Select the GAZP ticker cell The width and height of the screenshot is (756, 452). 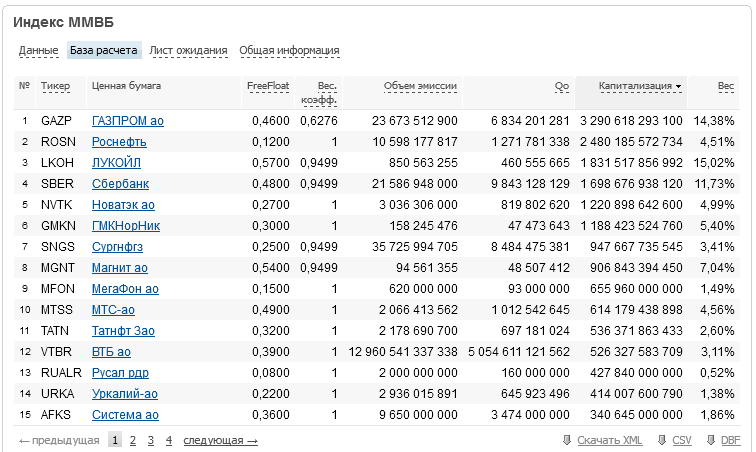tap(56, 121)
